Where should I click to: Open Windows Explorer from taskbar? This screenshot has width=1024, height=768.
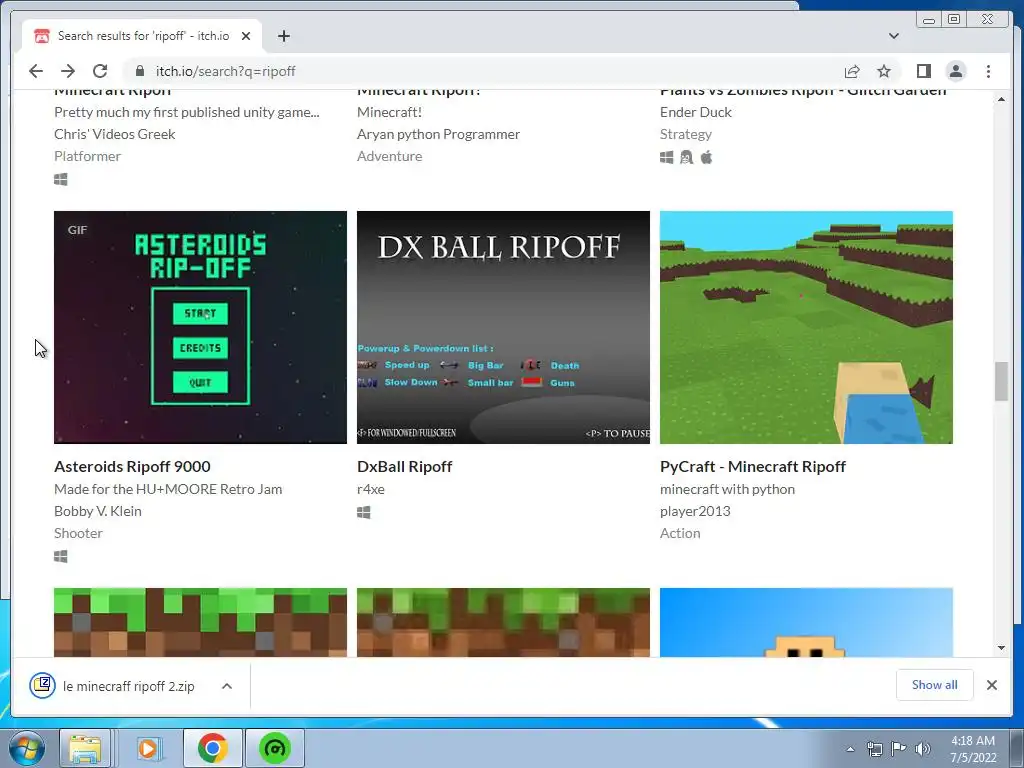(86, 748)
